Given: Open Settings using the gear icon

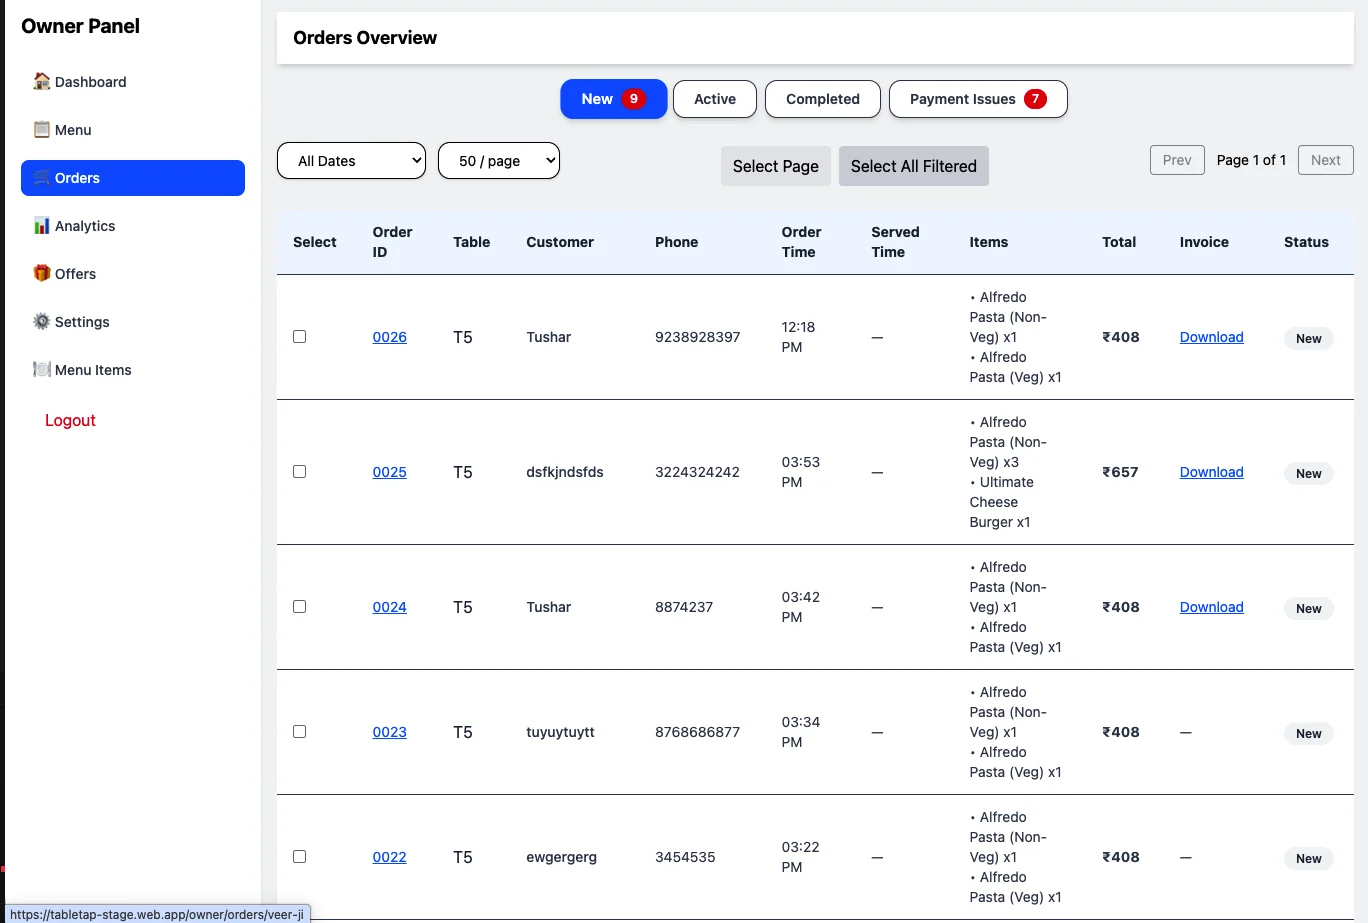Looking at the screenshot, I should (x=41, y=321).
